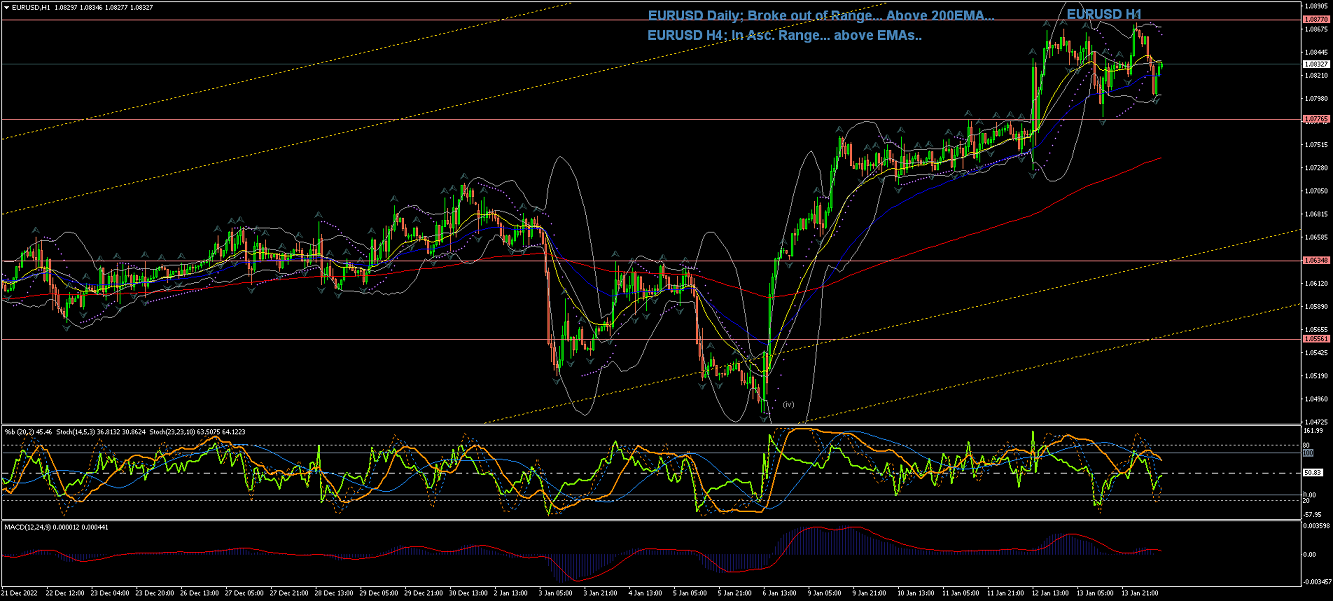This screenshot has width=1333, height=601.
Task: Click the '29 Dec 21:00' time axis label
Action: click(424, 593)
